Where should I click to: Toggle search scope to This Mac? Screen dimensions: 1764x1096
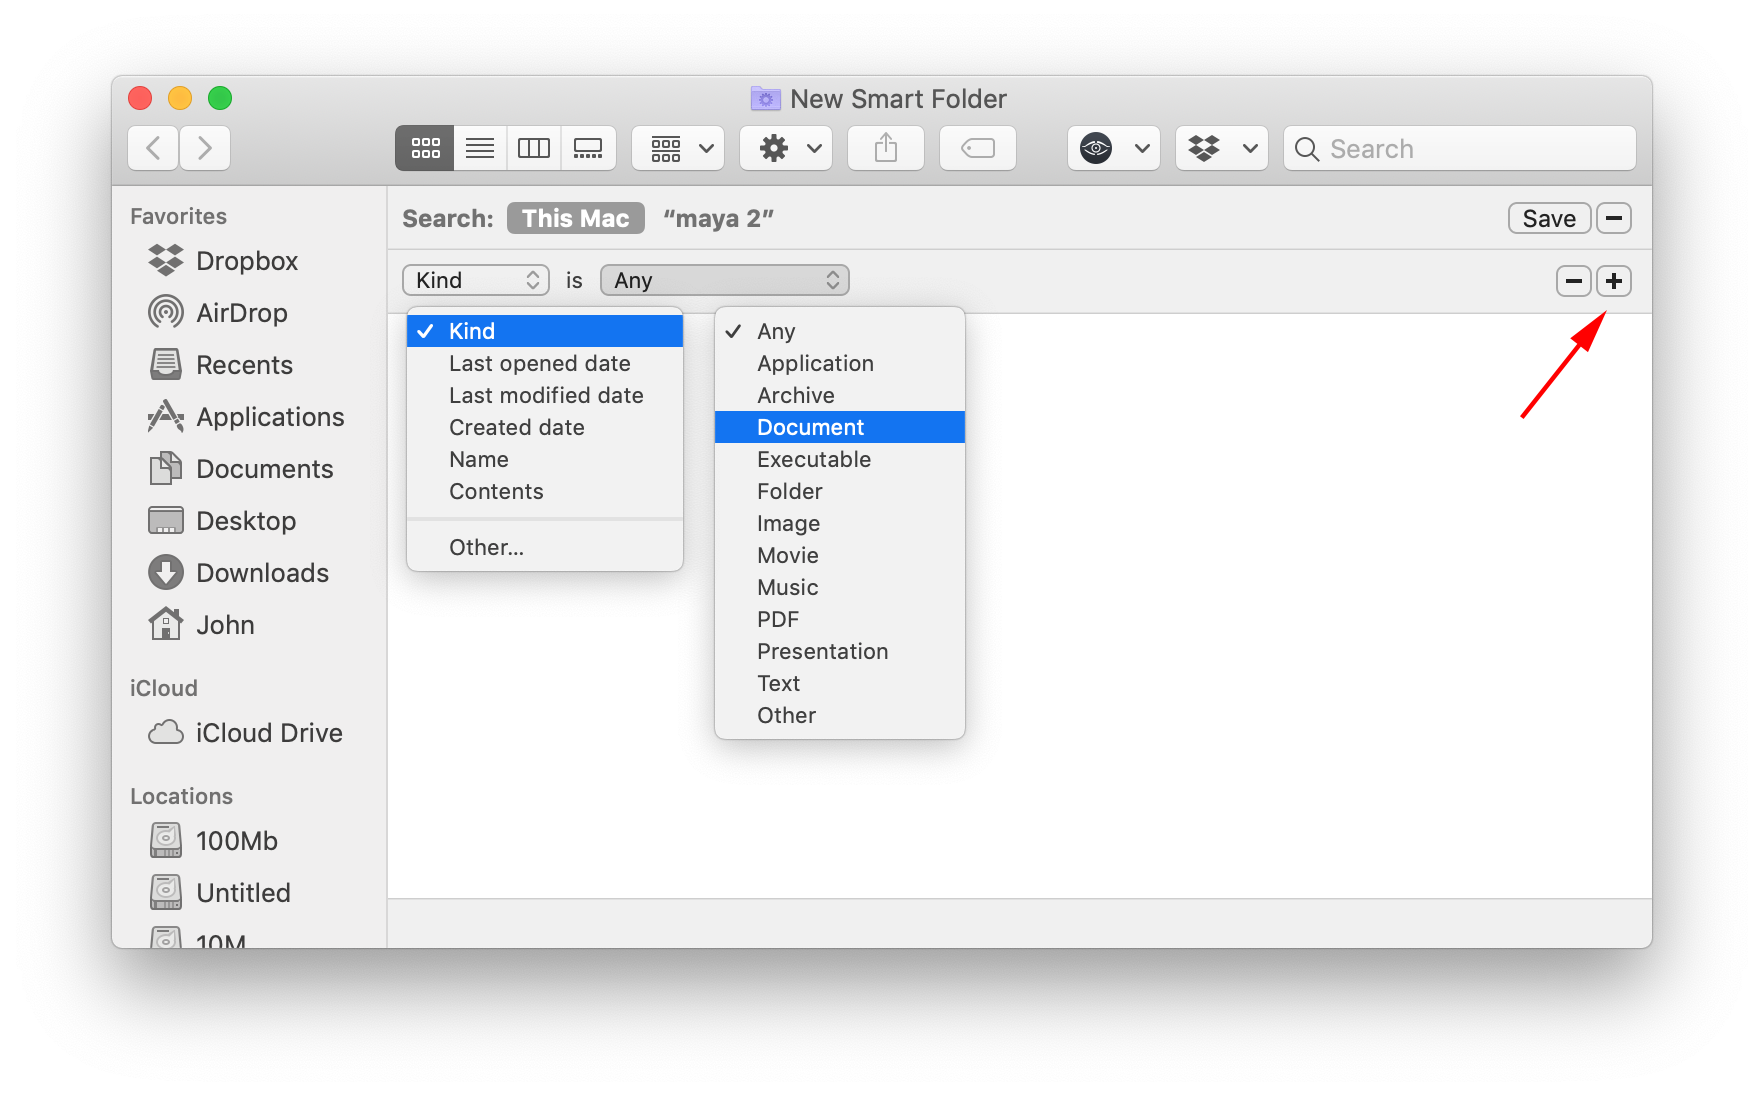575,218
